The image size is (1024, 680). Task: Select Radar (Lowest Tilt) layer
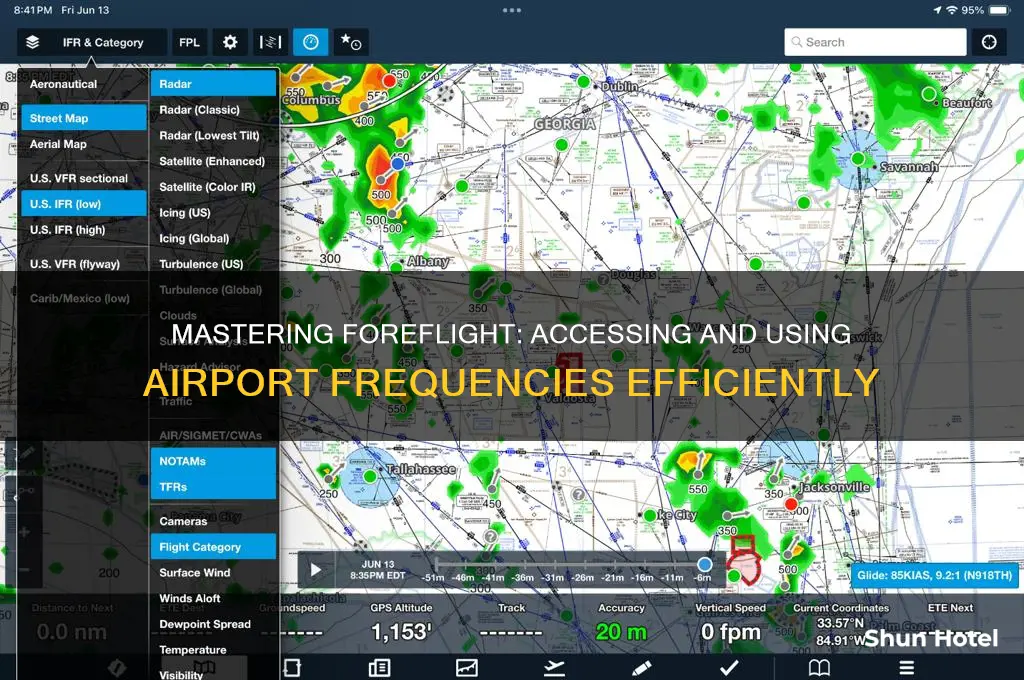pos(213,135)
